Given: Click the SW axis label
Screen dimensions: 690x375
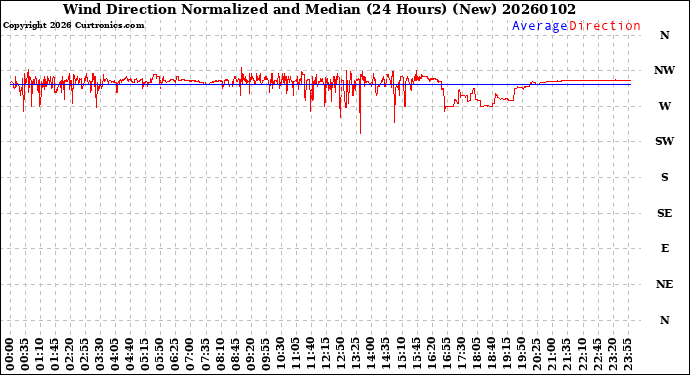Looking at the screenshot, I should (664, 141).
